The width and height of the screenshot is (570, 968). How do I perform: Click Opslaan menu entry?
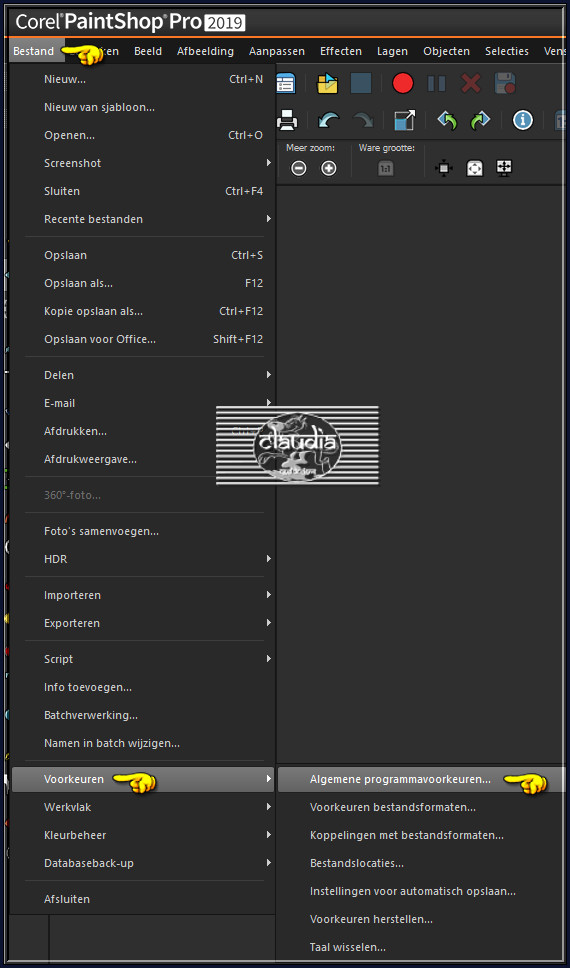pos(144,255)
